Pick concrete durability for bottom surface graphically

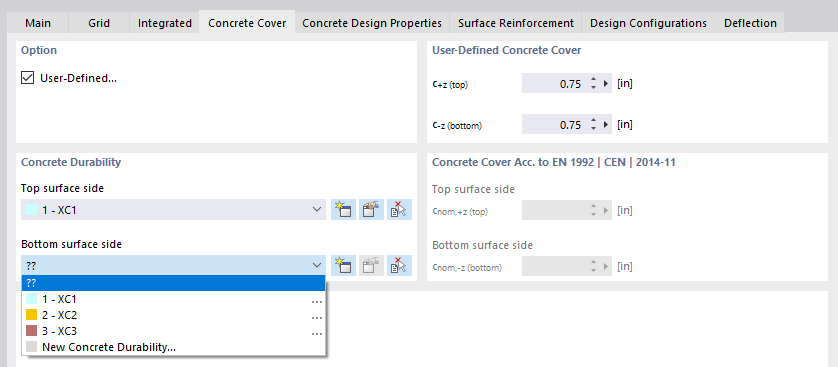point(400,266)
